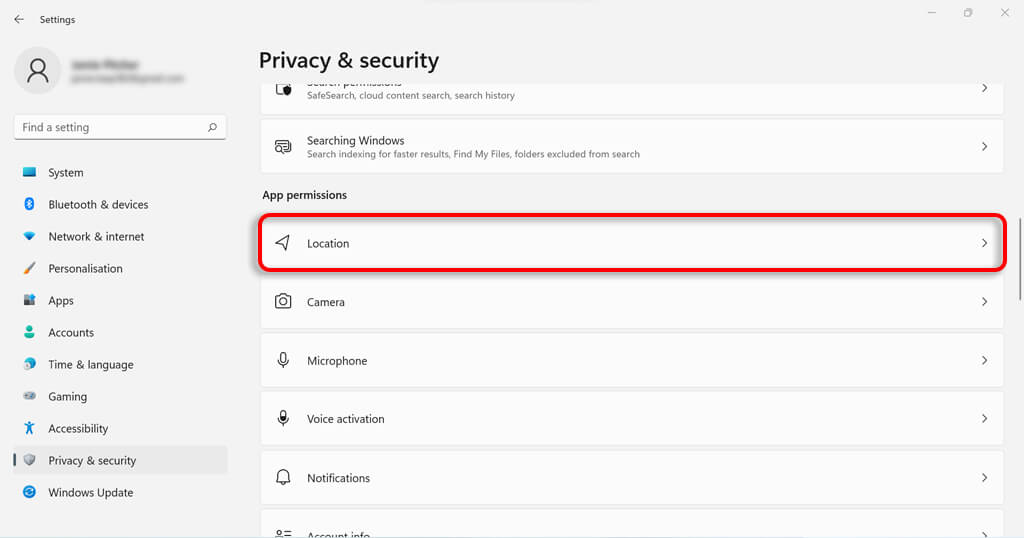The height and width of the screenshot is (538, 1024).
Task: Go to Windows Update section
Action: tap(90, 492)
